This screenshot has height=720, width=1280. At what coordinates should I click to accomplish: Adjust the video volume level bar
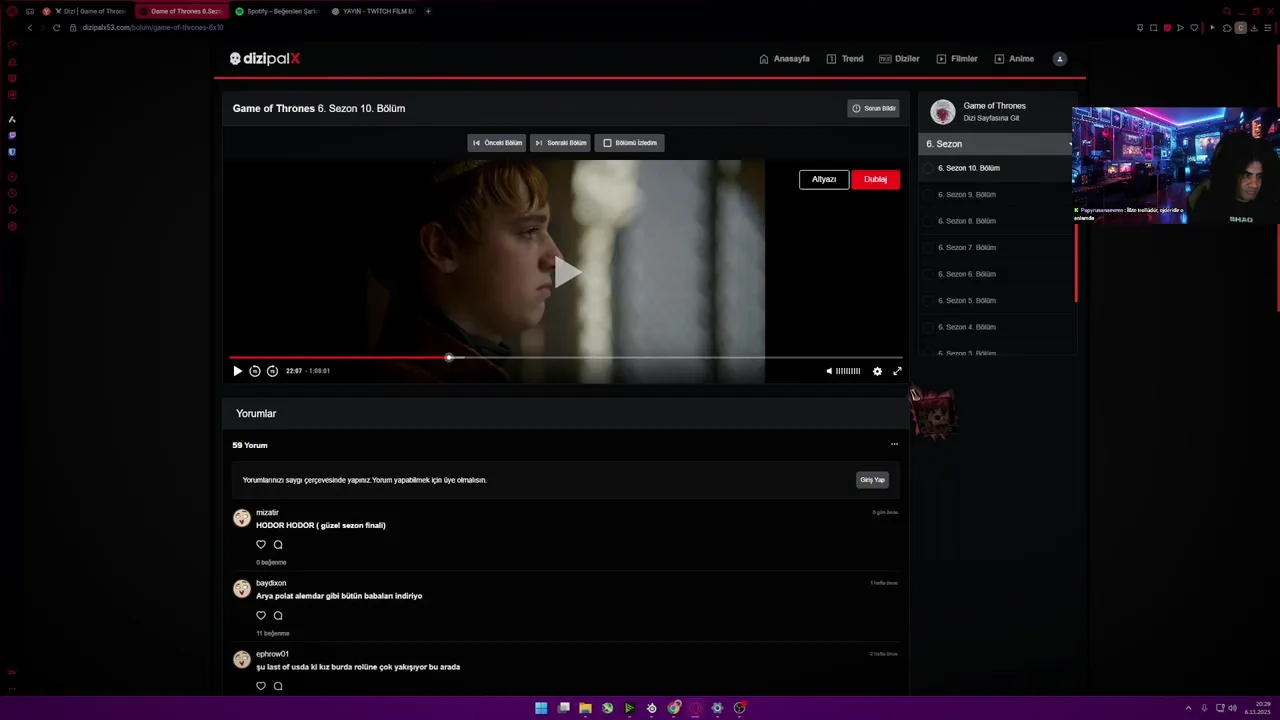(848, 371)
